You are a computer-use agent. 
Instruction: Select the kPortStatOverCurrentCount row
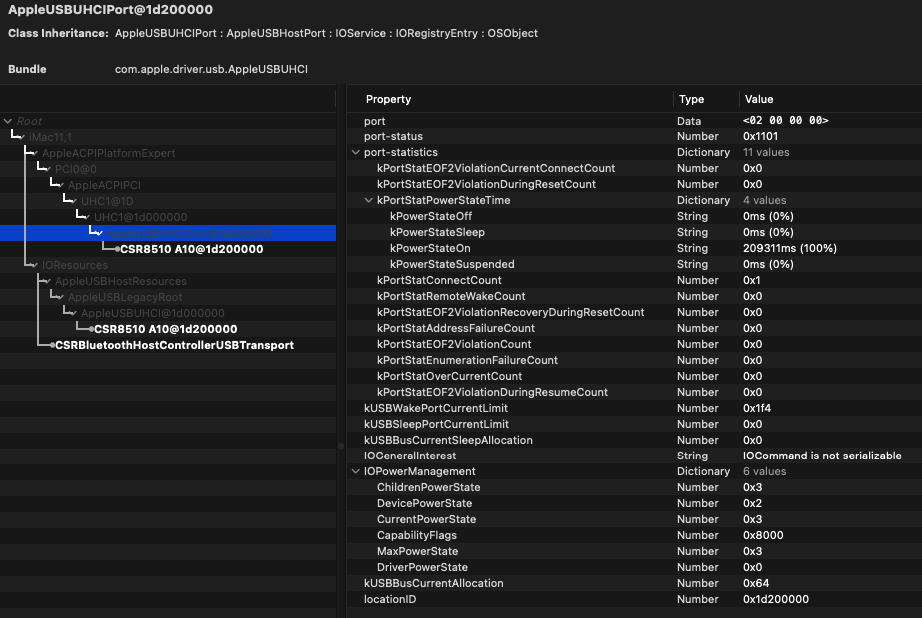click(x=634, y=376)
